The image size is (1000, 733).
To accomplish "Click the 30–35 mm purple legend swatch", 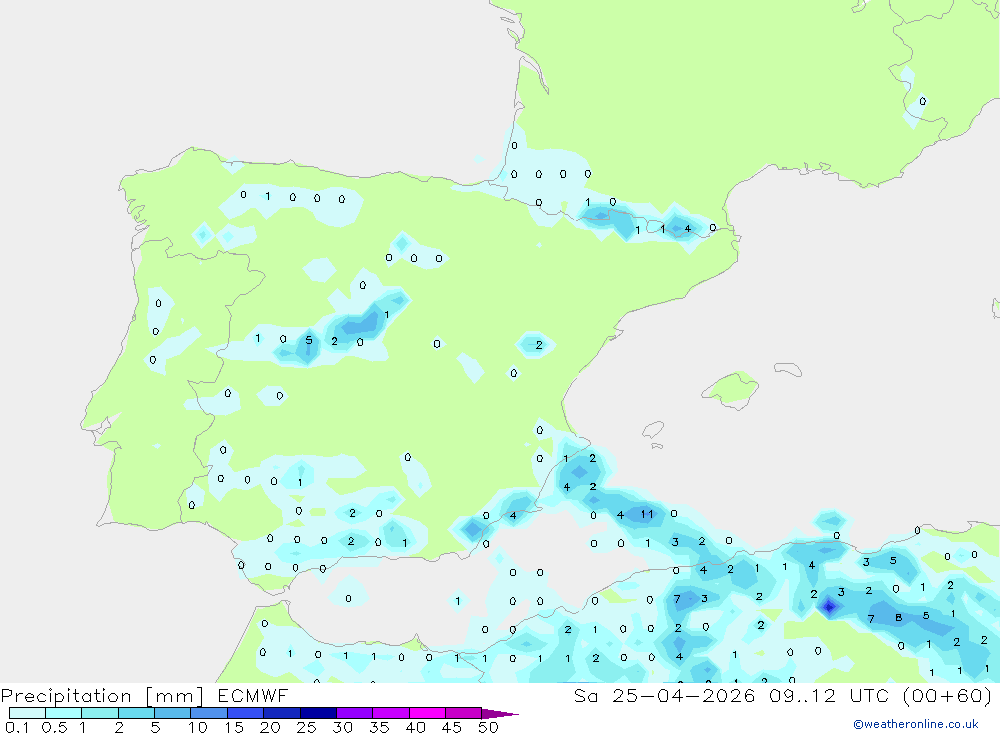I will [x=354, y=713].
